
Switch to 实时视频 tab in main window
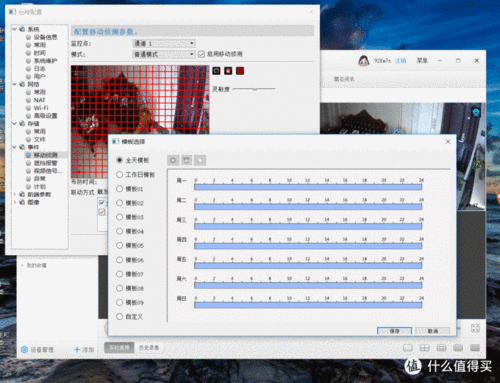pos(119,348)
